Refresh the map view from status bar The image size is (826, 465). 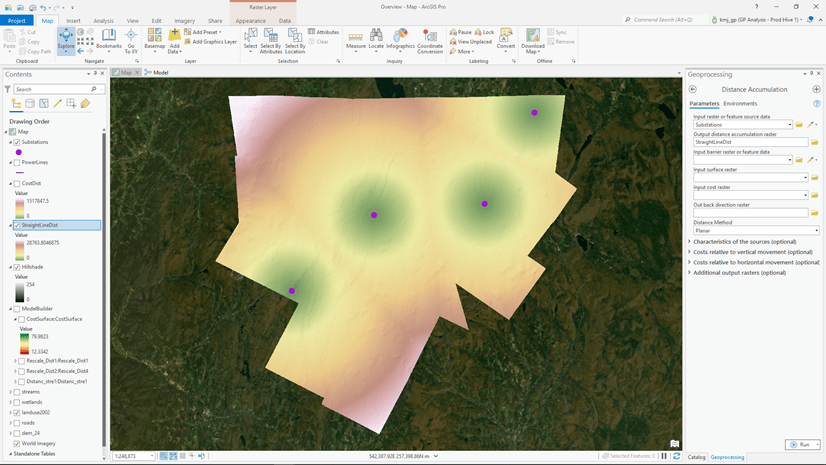tap(676, 456)
